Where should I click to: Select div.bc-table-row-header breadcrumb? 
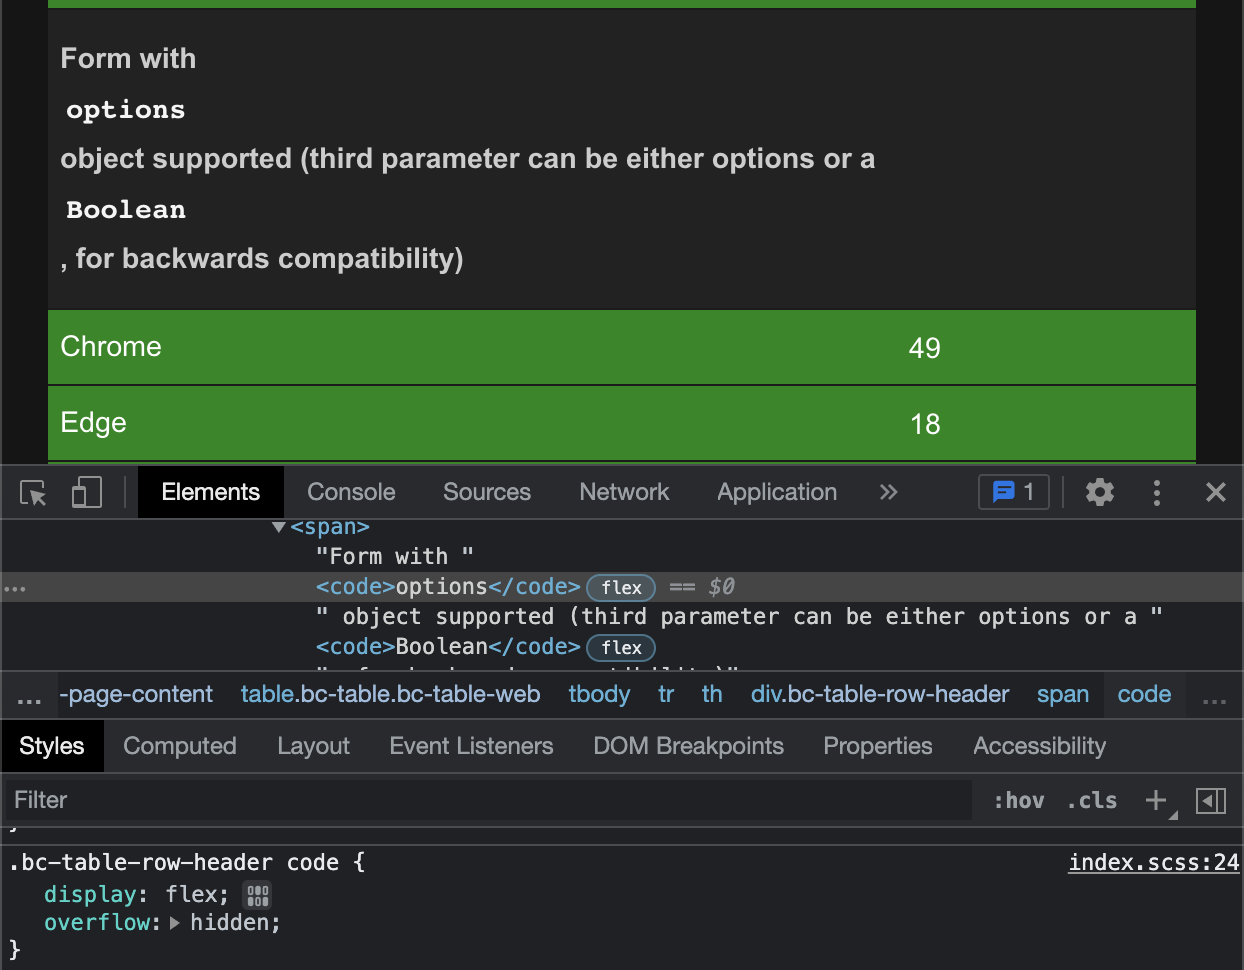point(880,694)
